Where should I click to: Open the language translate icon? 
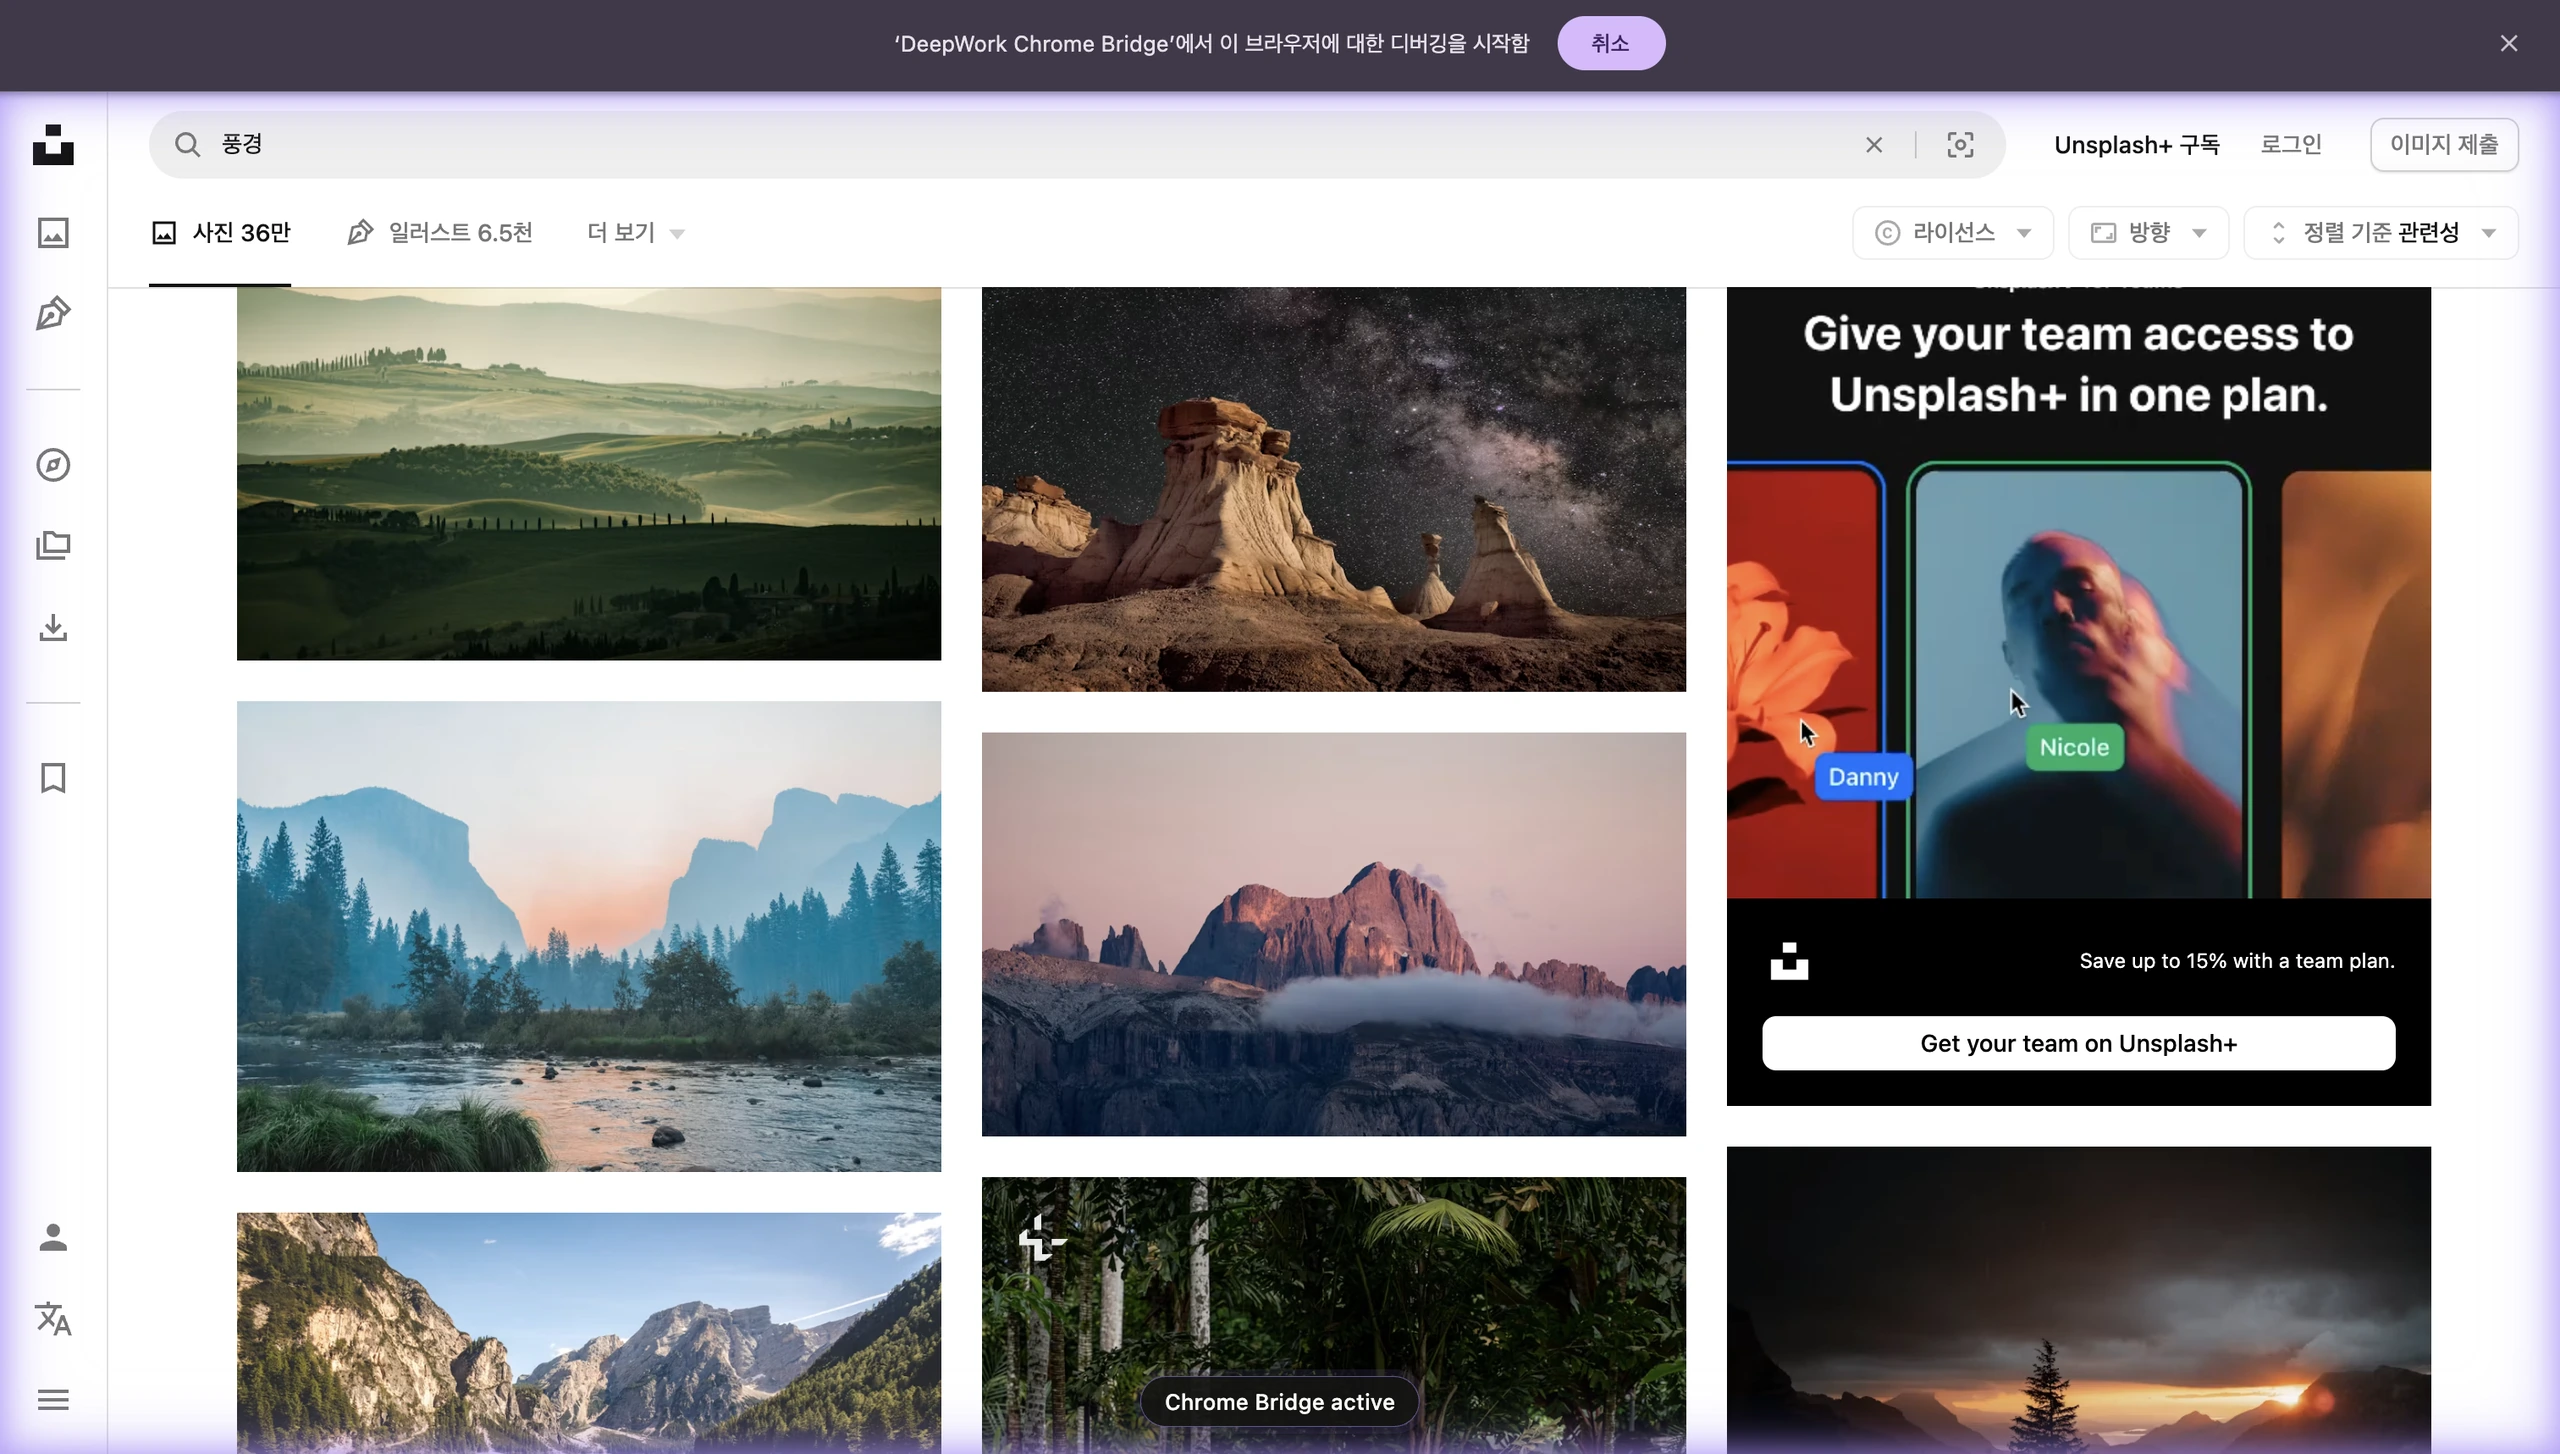click(x=53, y=1319)
